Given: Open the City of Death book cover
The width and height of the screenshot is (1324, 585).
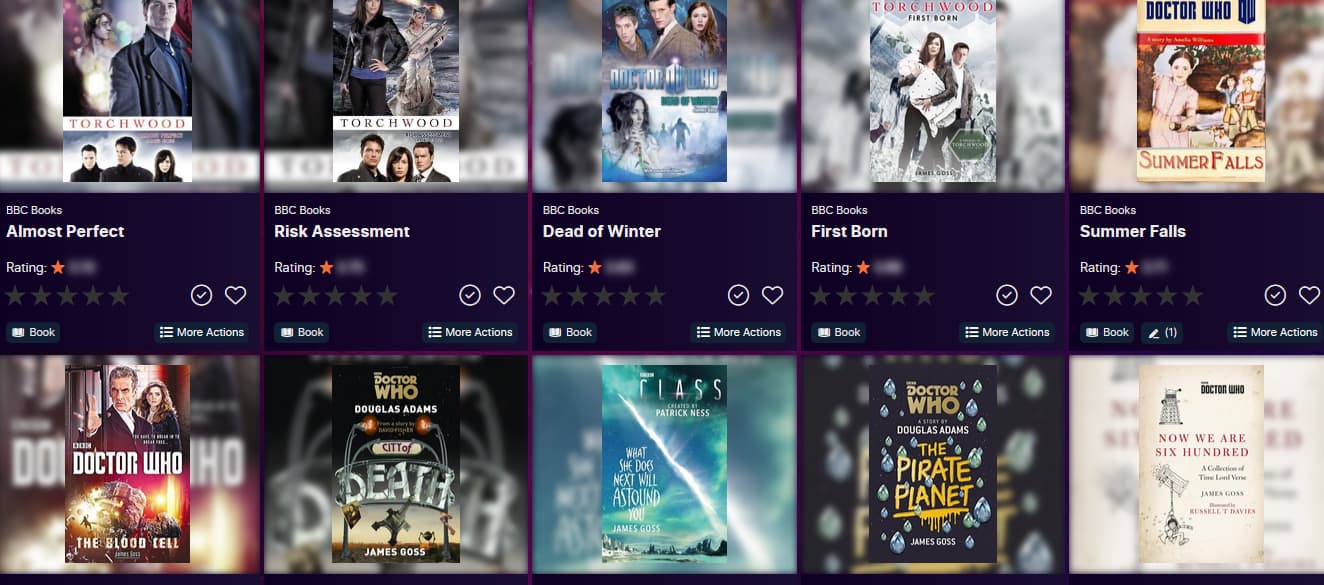Looking at the screenshot, I should click(x=396, y=463).
